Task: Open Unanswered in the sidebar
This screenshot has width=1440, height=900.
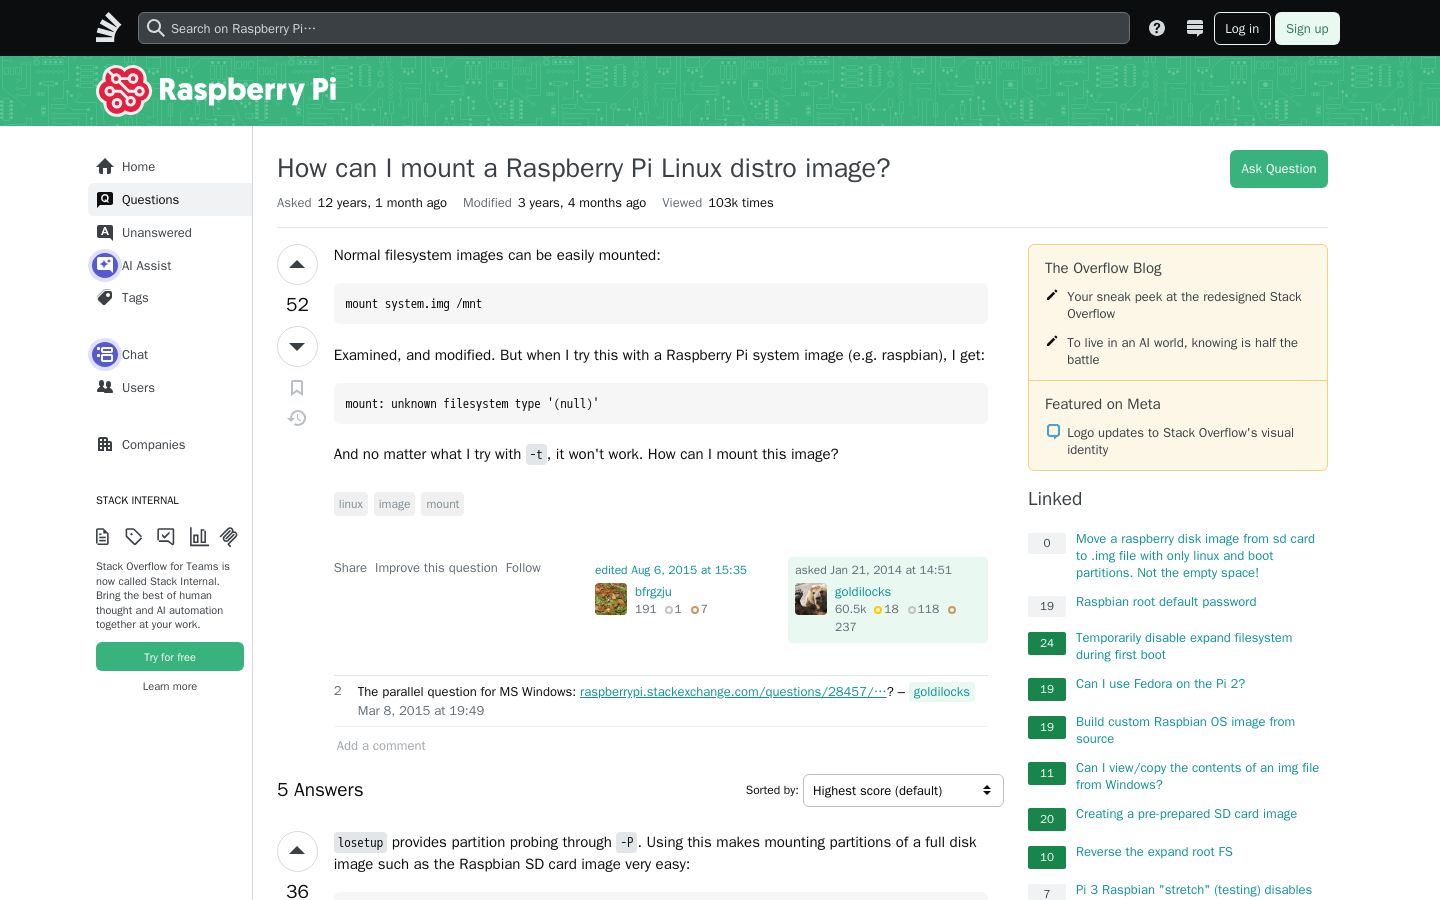Action: pyautogui.click(x=170, y=233)
